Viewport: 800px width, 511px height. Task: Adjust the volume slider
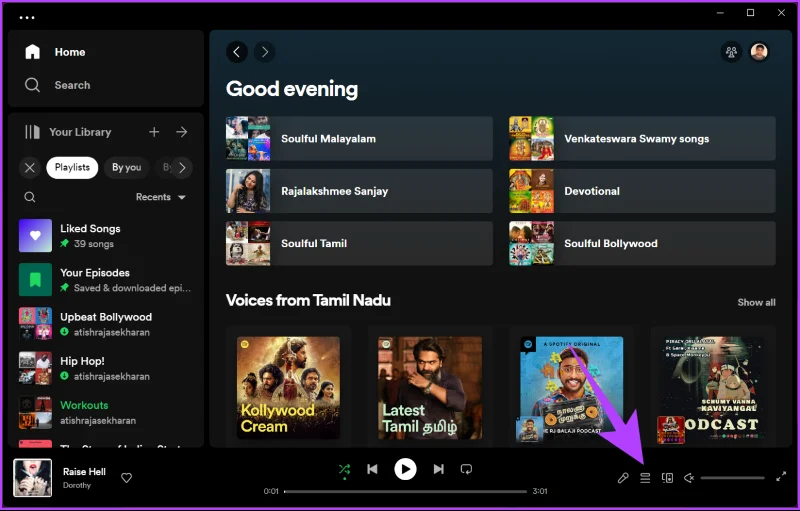pyautogui.click(x=732, y=478)
